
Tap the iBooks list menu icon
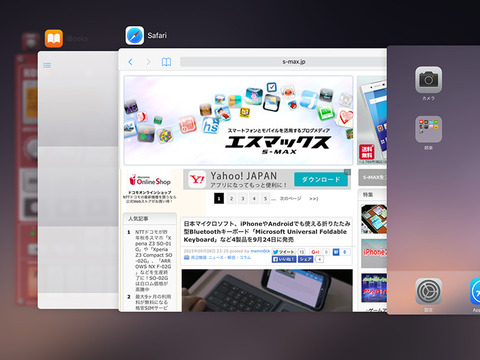47,65
